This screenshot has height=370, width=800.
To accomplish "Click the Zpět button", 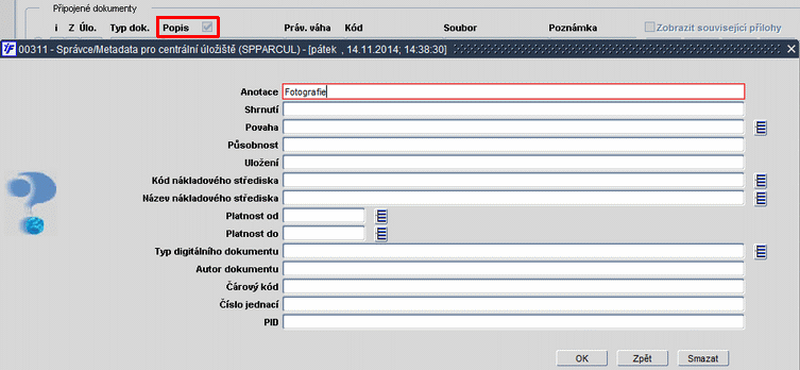I will pyautogui.click(x=642, y=358).
